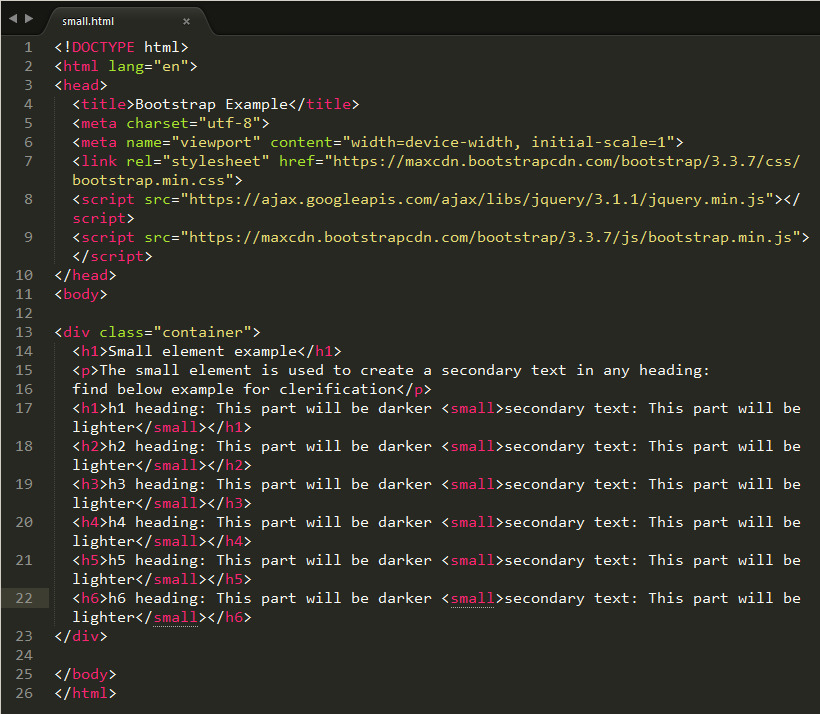Screen dimensions: 820x714
Task: Click 'h2 heading:' text on line 18
Action: click(x=157, y=447)
